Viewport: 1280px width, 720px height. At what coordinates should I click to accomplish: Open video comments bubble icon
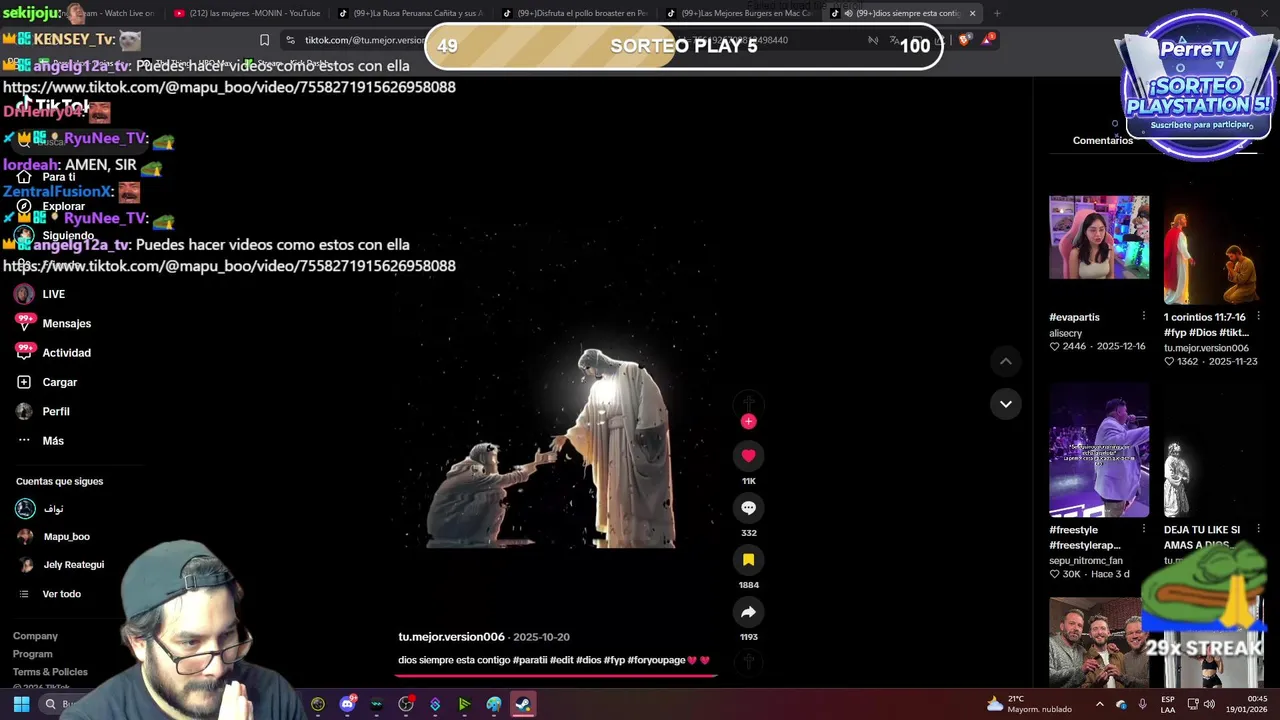tap(748, 508)
